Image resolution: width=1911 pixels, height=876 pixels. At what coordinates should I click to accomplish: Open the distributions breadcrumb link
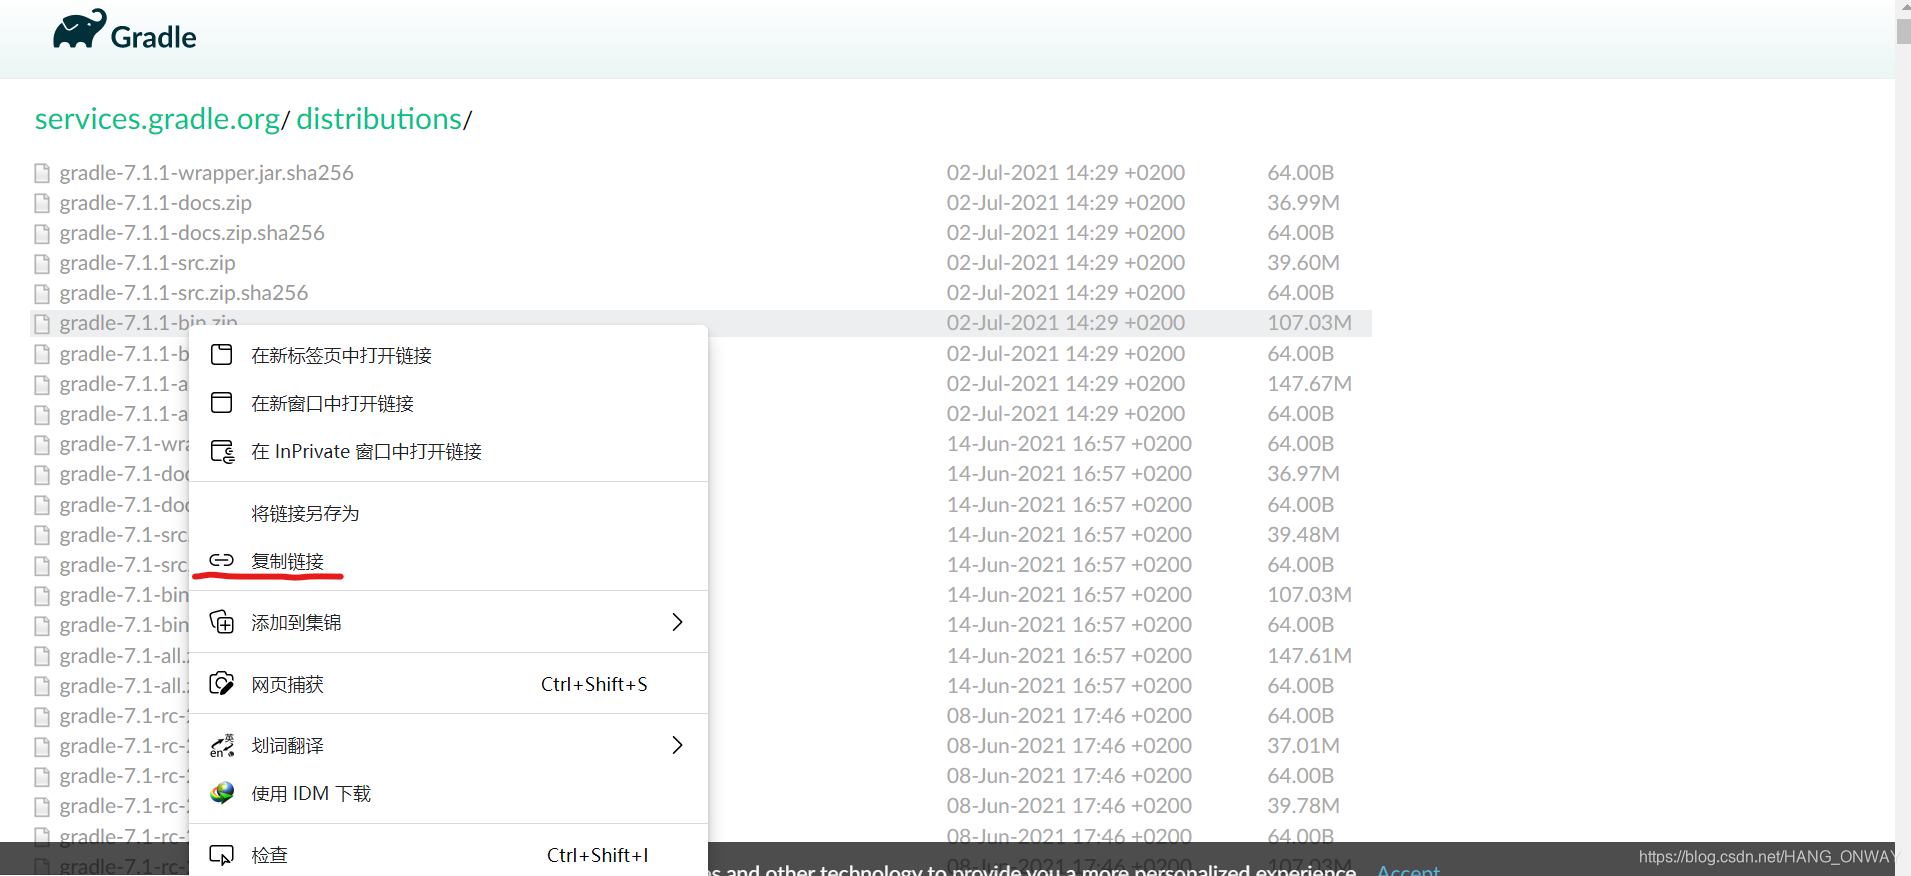coord(379,119)
